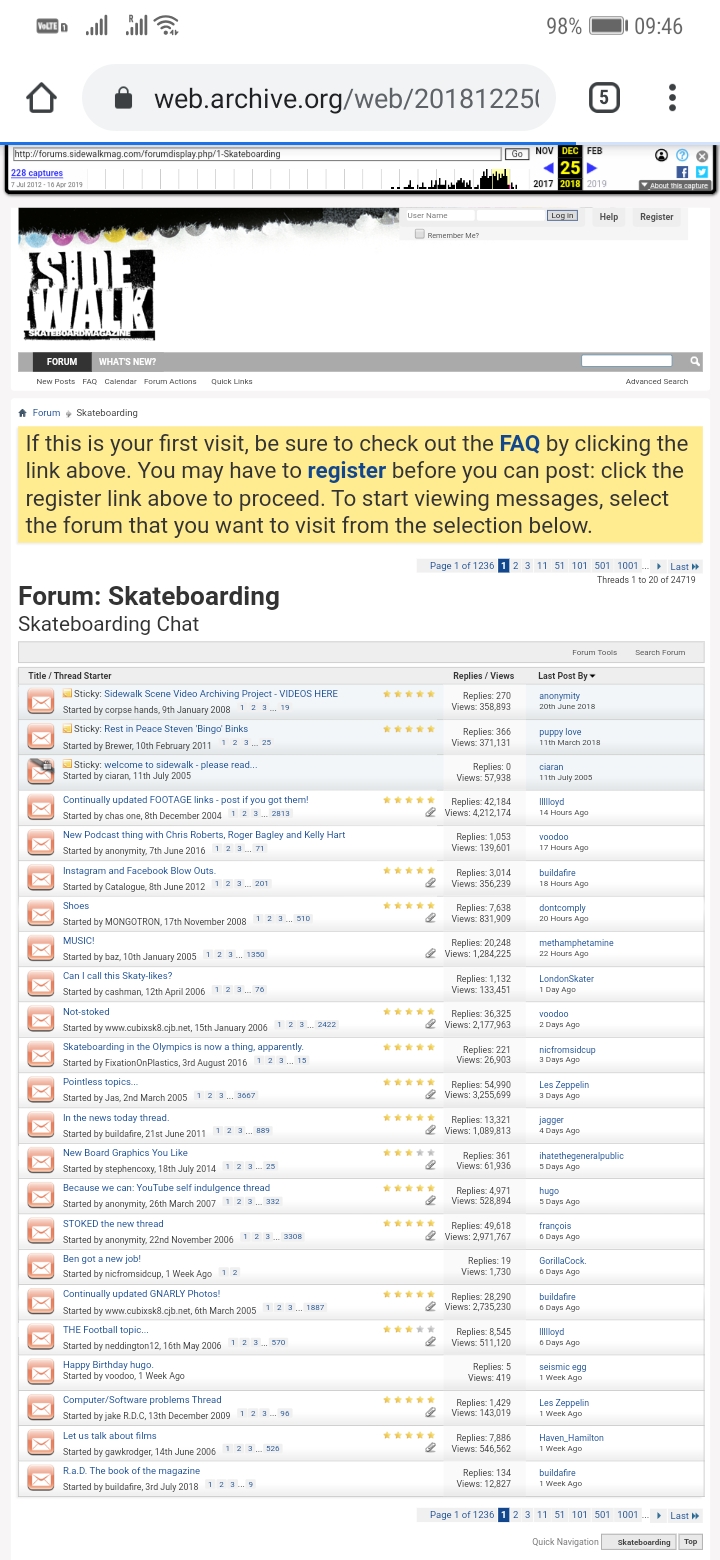
Task: Open the Forum Tools menu
Action: click(594, 652)
